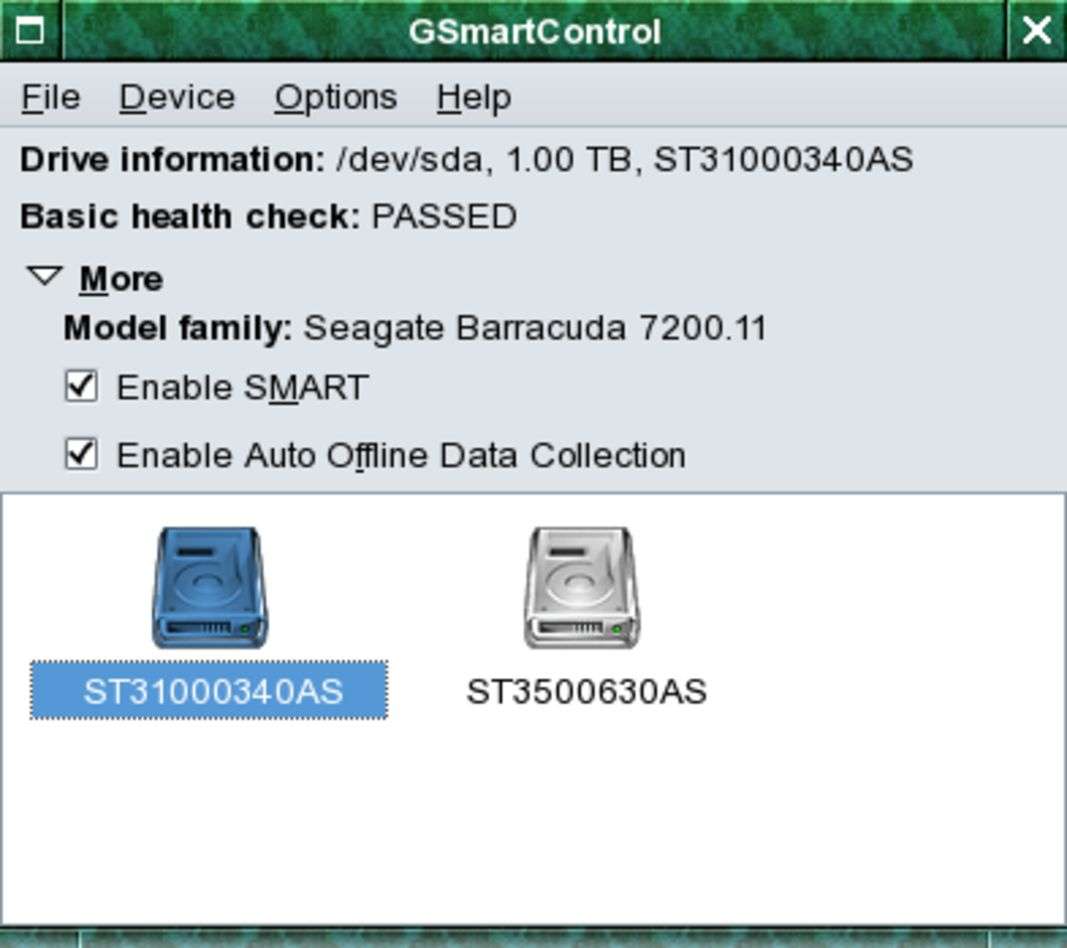Click the Drive information /dev/sda text
The width and height of the screenshot is (1067, 948).
[x=466, y=160]
